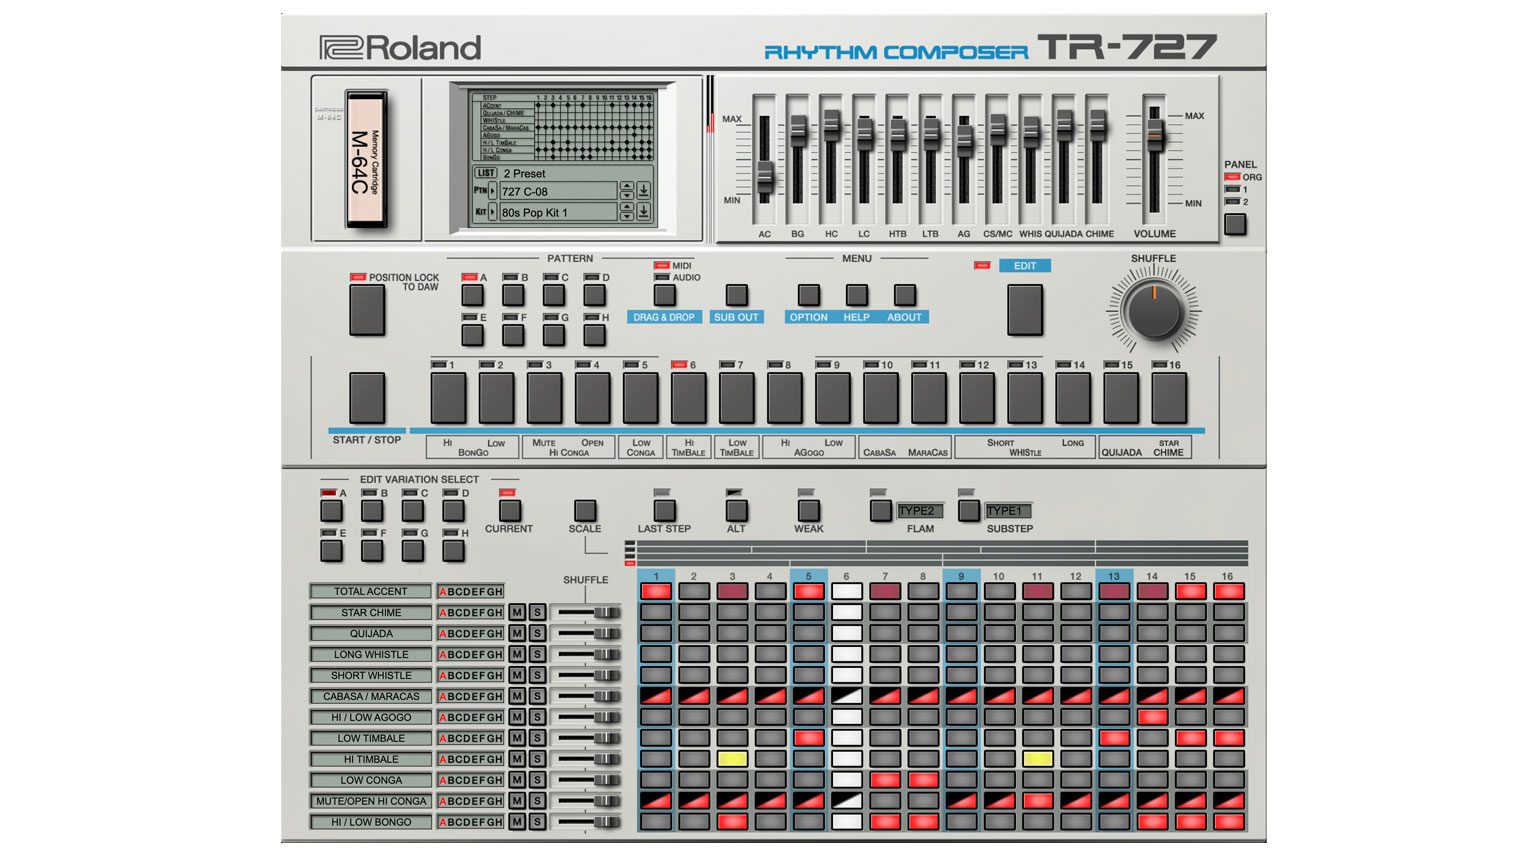Step pattern up with PTN up arrow

626,186
